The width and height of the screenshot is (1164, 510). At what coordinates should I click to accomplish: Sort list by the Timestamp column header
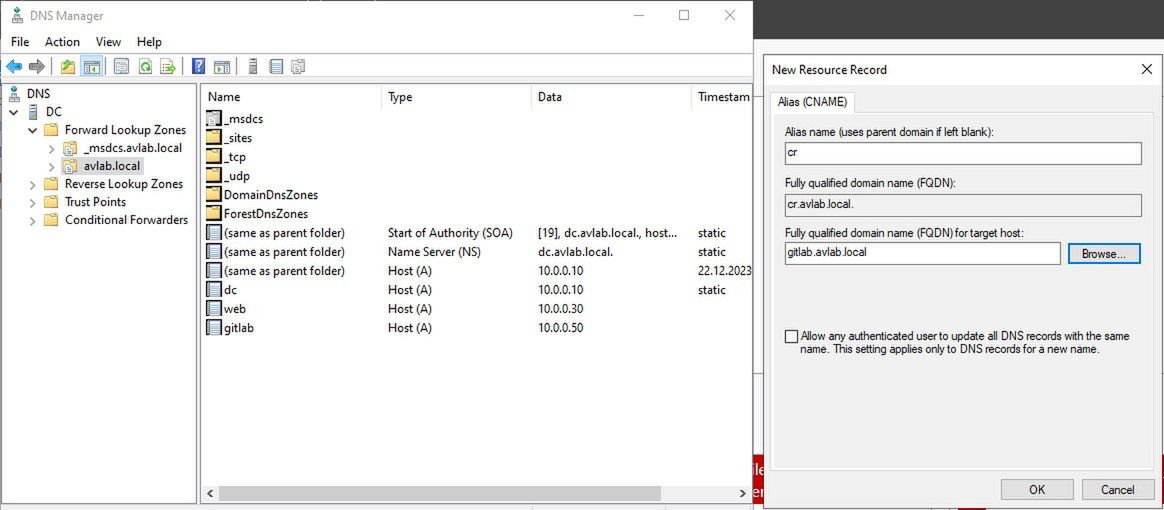pyautogui.click(x=723, y=97)
